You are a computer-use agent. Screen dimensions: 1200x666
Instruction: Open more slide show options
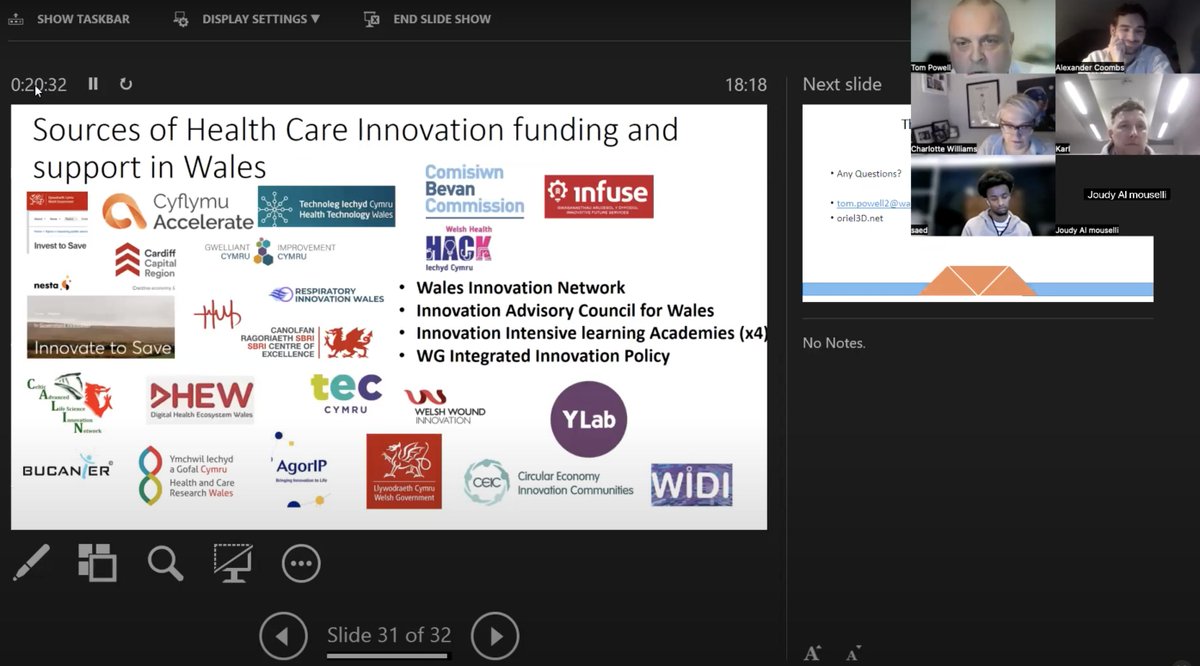coord(301,564)
